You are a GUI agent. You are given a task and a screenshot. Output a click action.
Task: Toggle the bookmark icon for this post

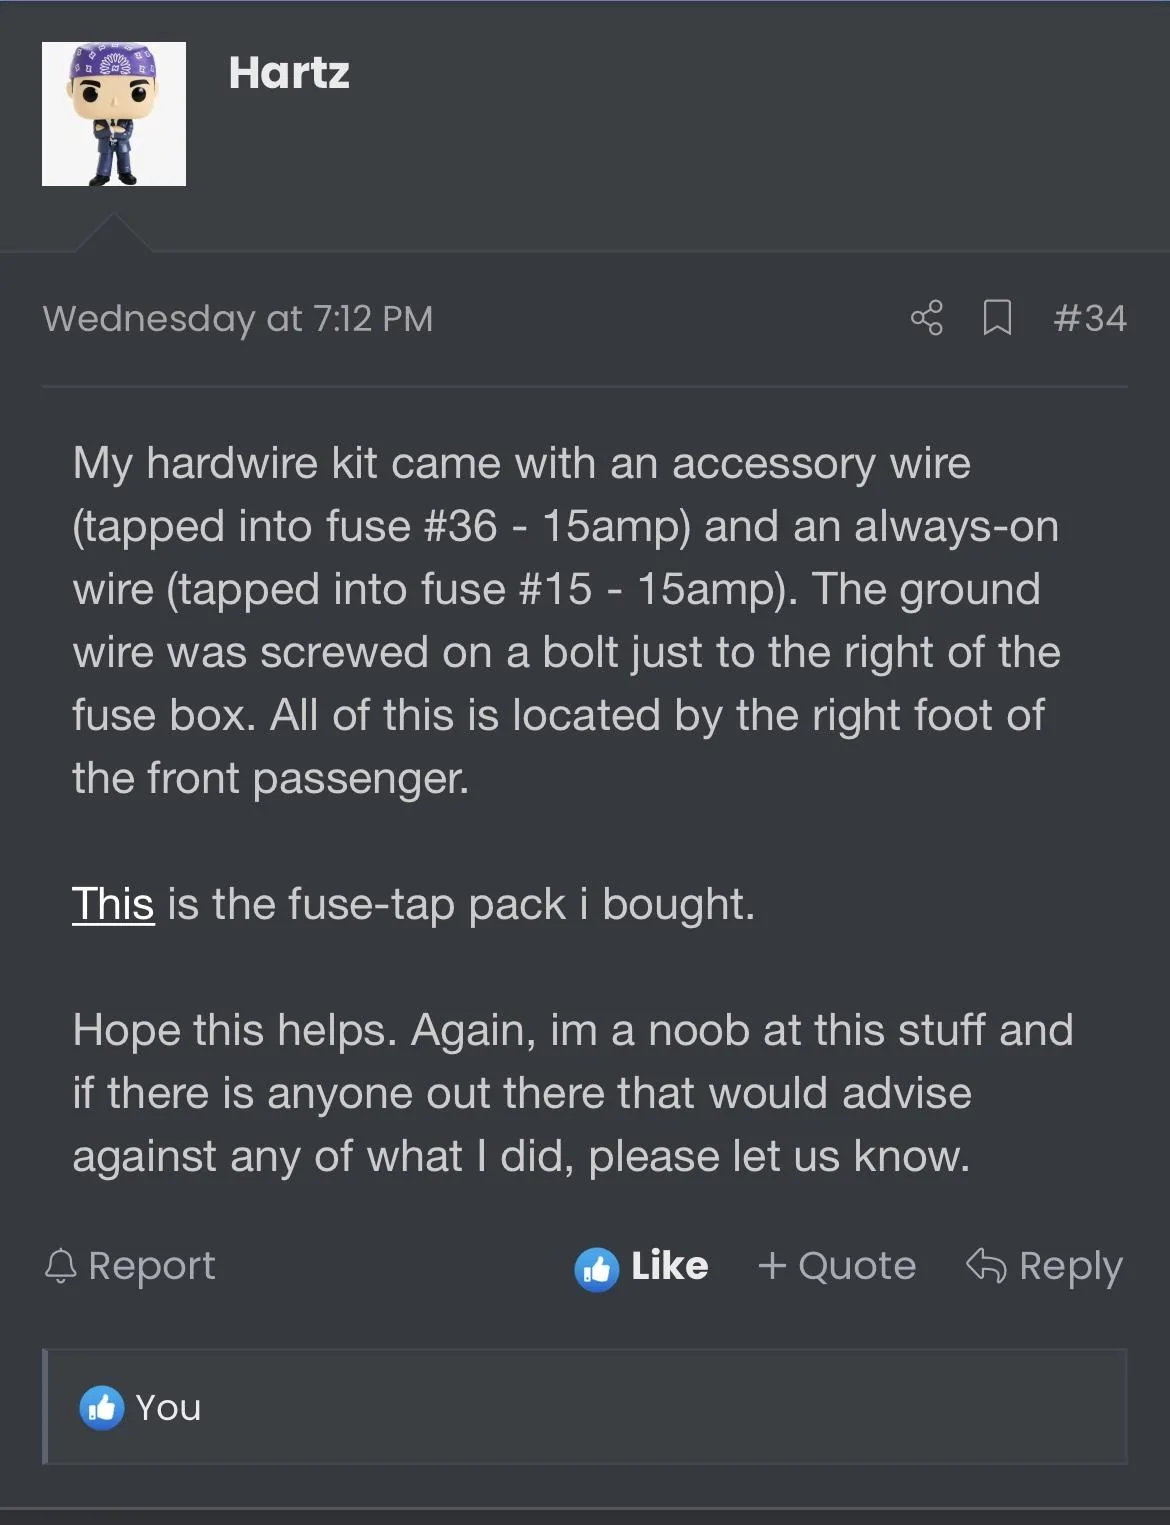tap(997, 318)
